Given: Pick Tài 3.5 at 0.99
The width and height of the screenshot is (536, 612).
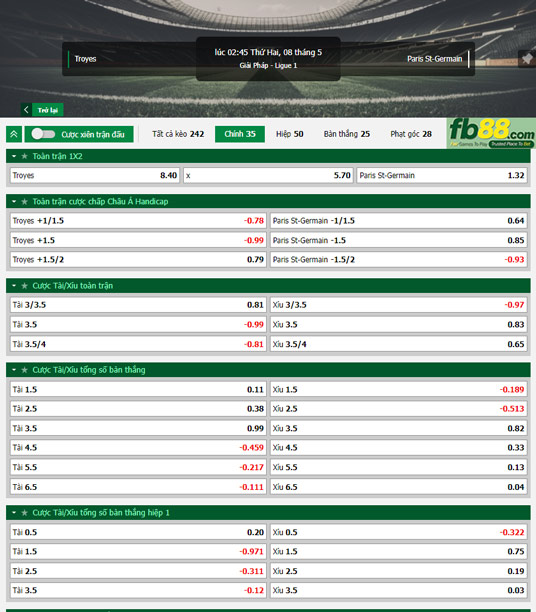Looking at the screenshot, I should (x=138, y=428).
